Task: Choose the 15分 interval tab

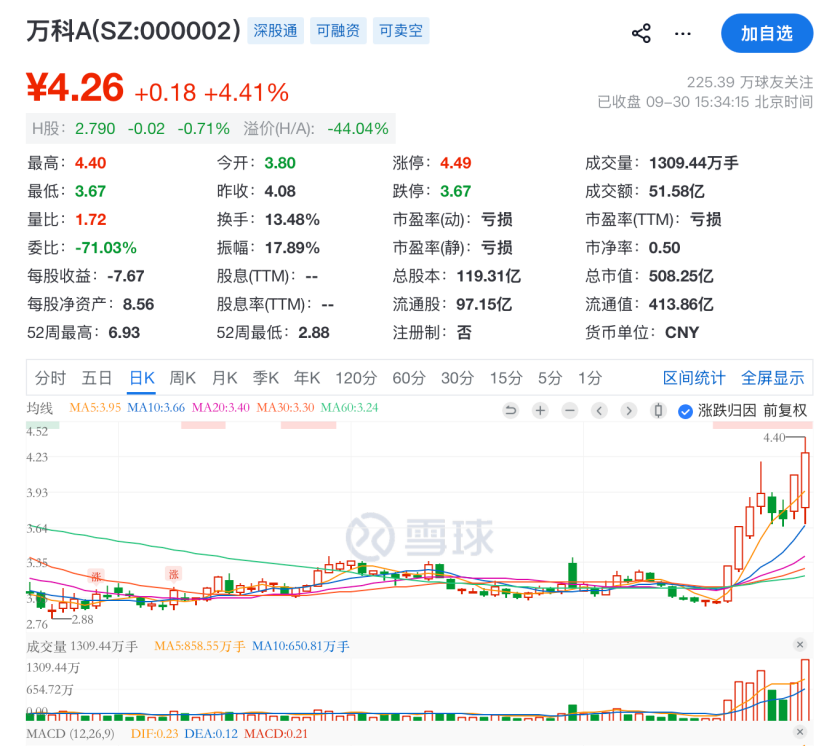Action: [506, 378]
